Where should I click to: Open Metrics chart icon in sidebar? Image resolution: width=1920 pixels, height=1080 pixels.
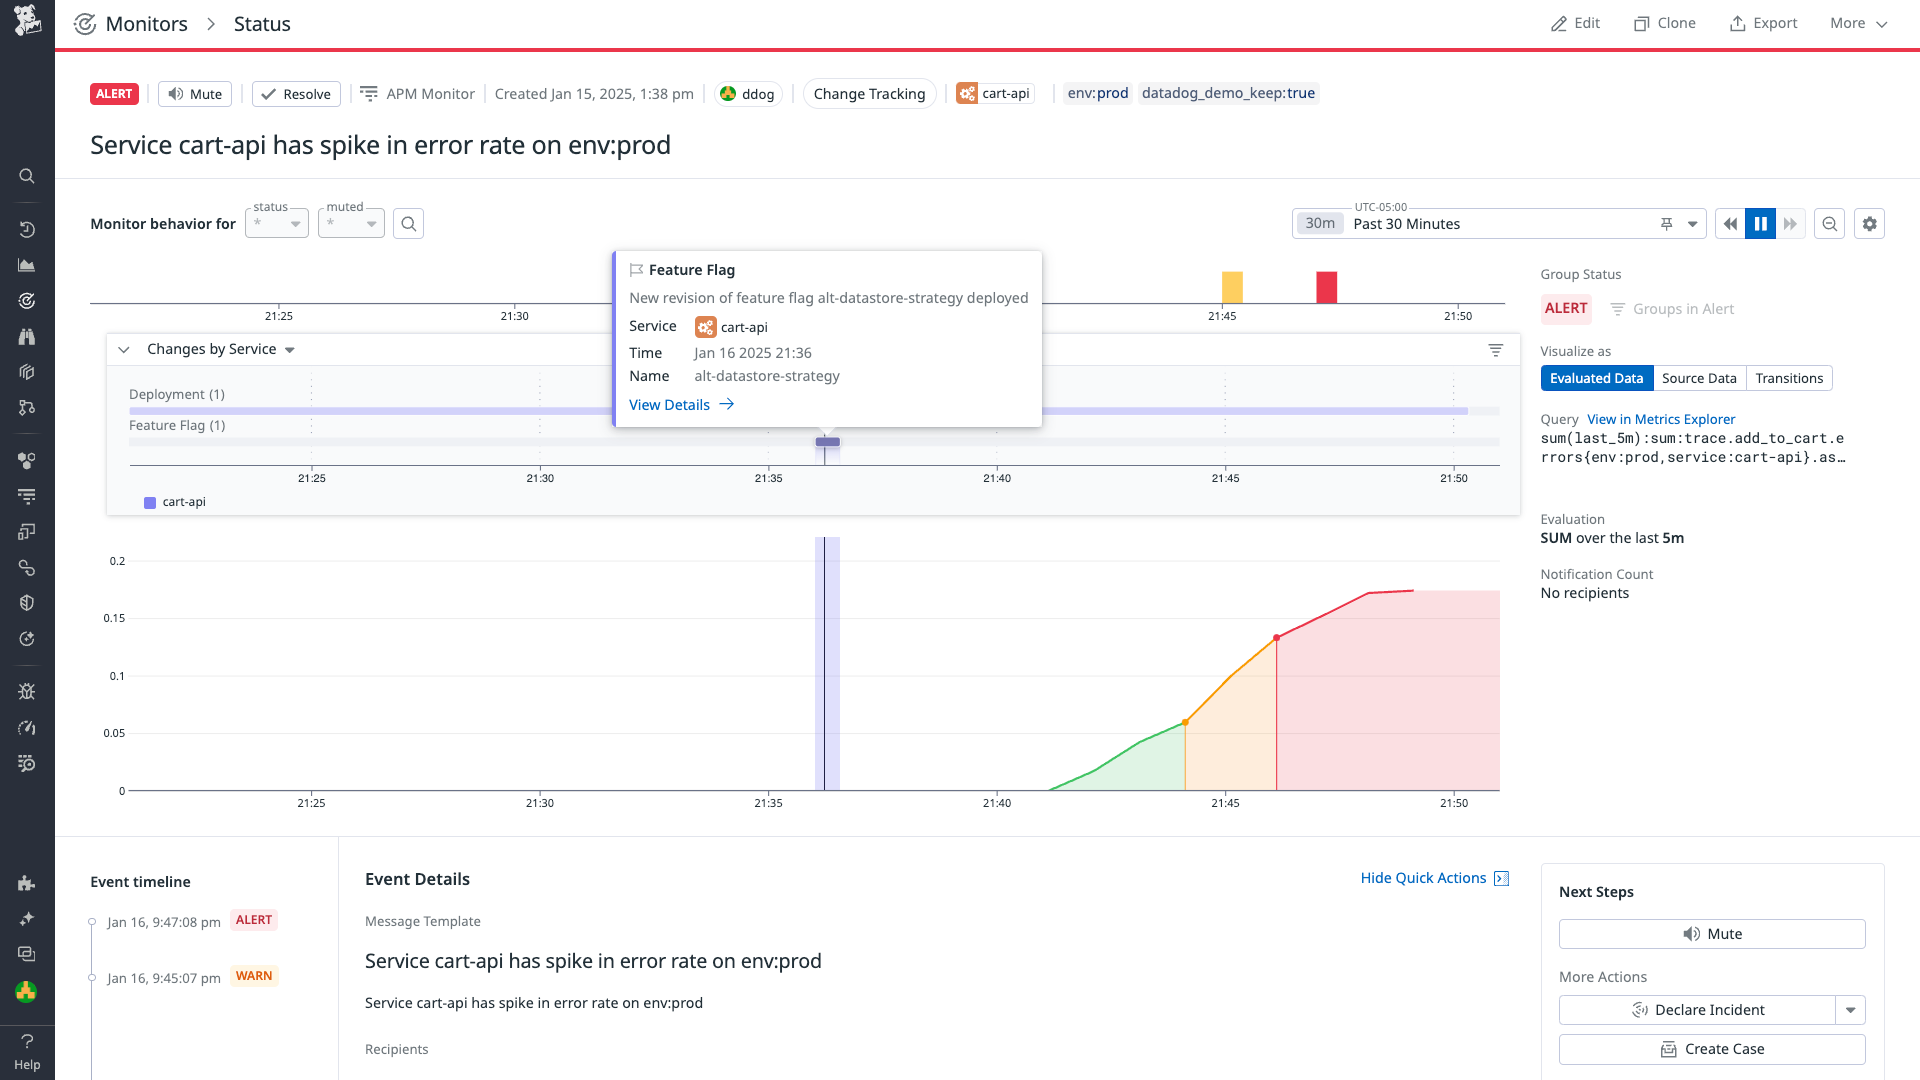(x=27, y=265)
